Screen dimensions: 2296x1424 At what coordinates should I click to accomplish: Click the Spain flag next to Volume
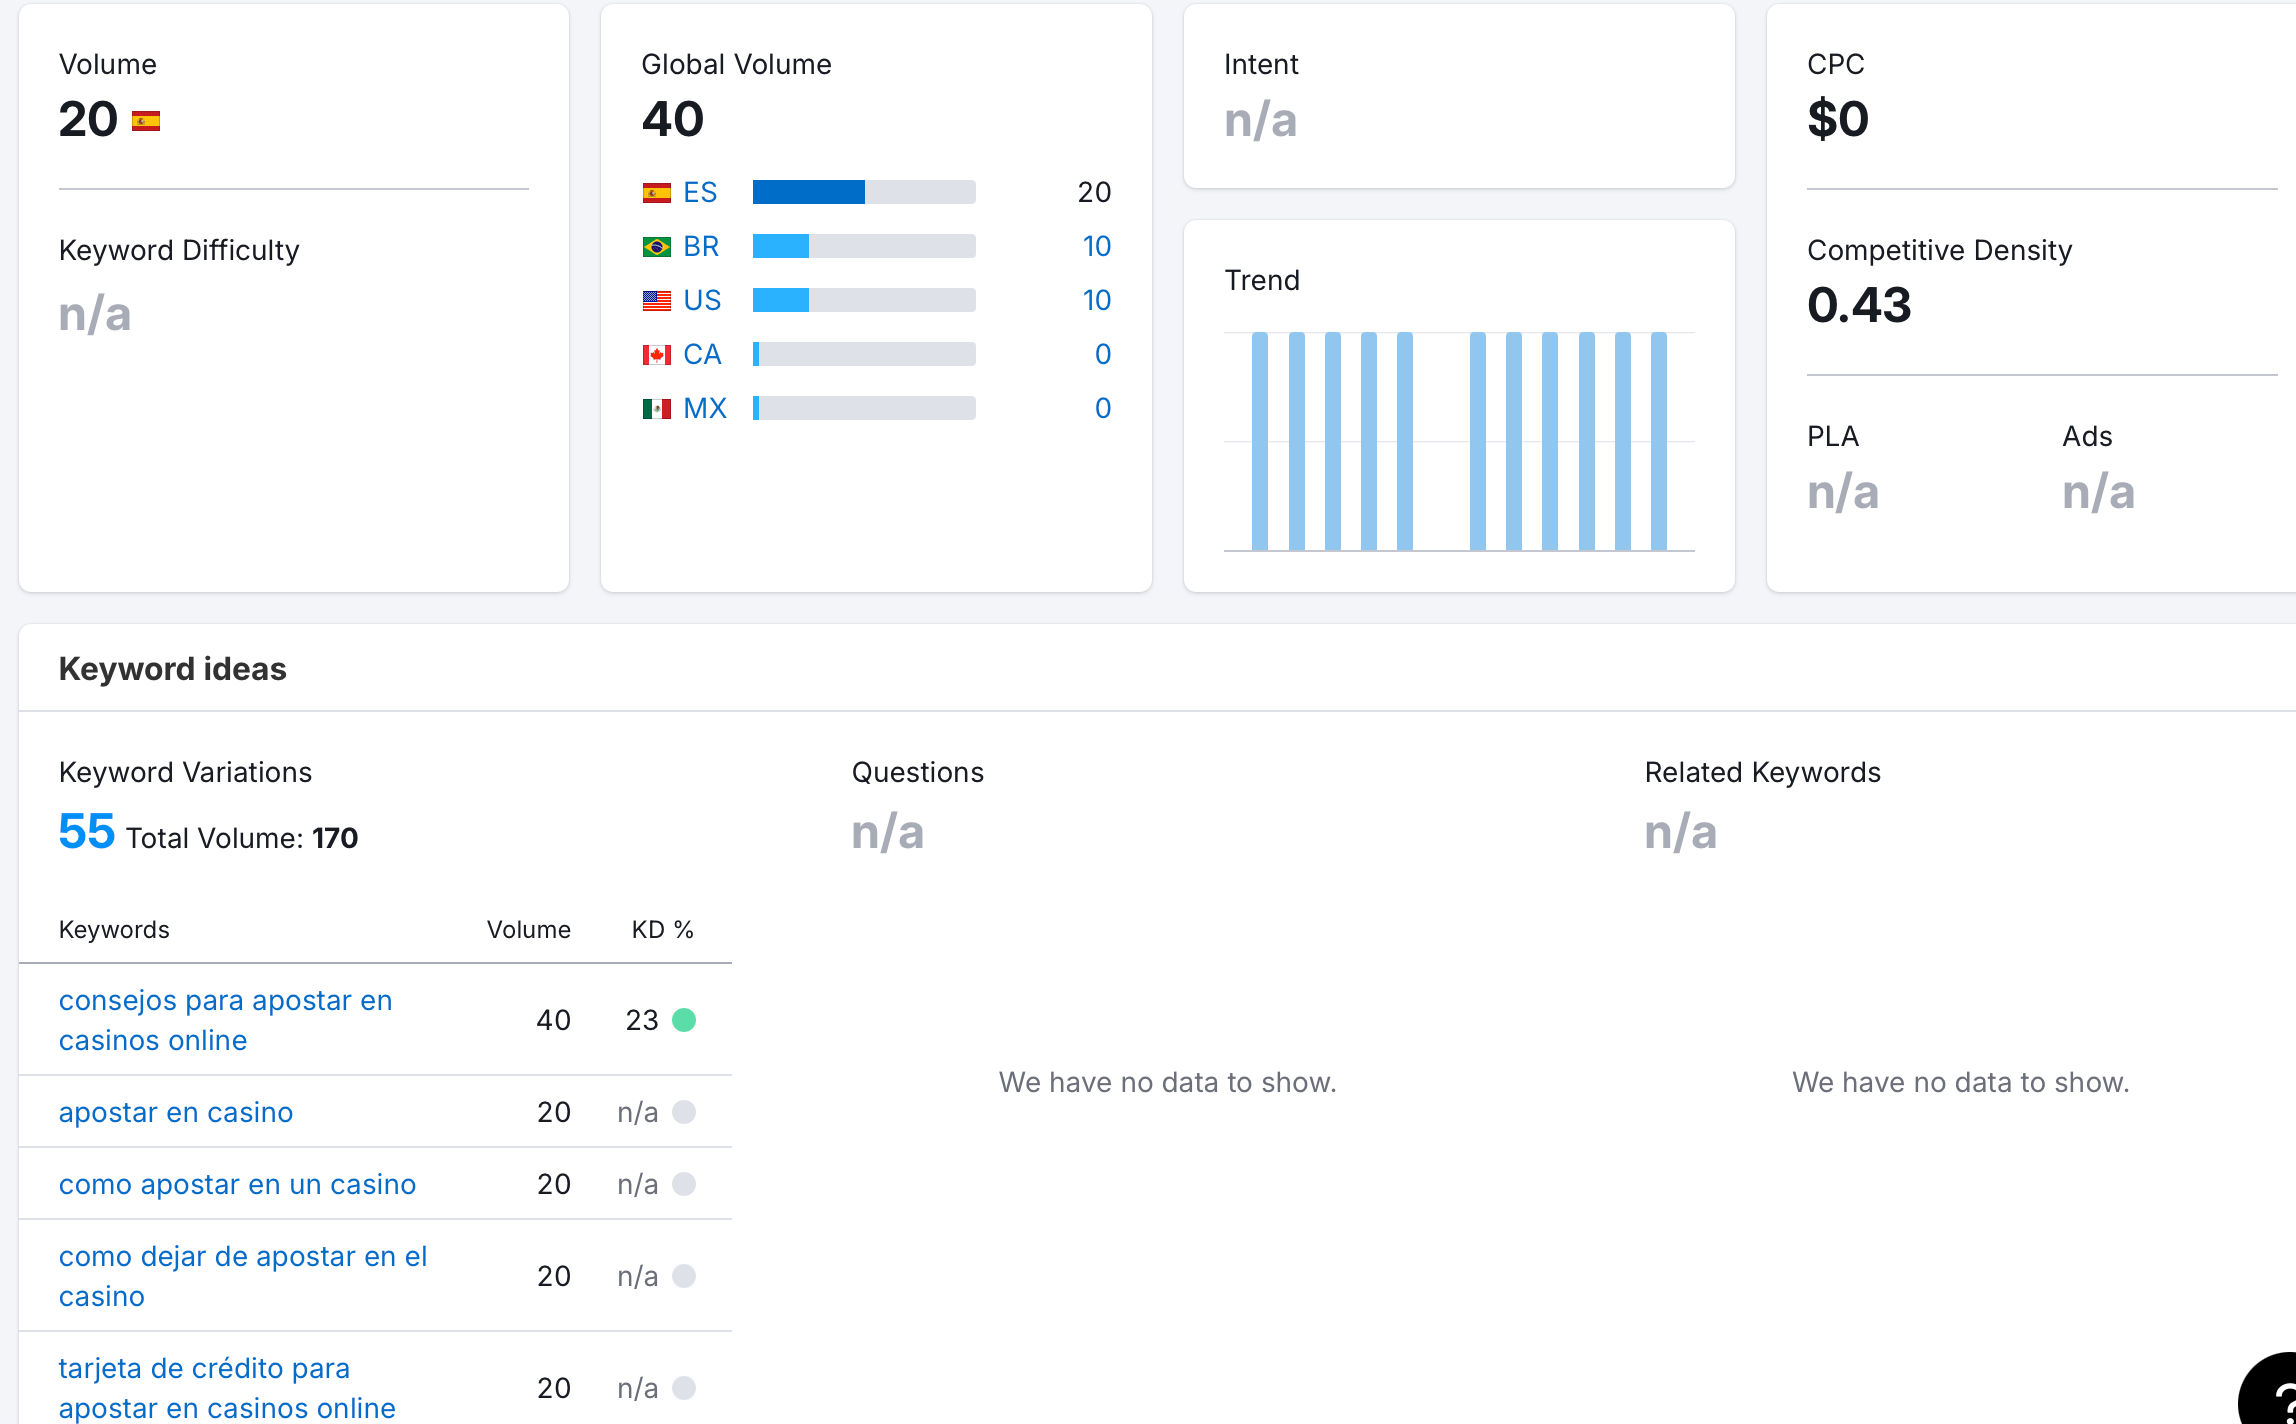tap(146, 121)
